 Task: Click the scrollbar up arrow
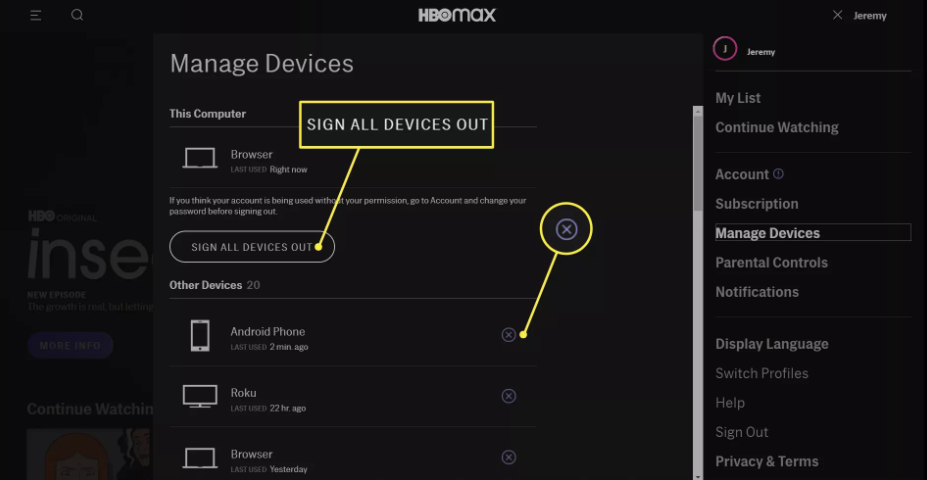[698, 111]
